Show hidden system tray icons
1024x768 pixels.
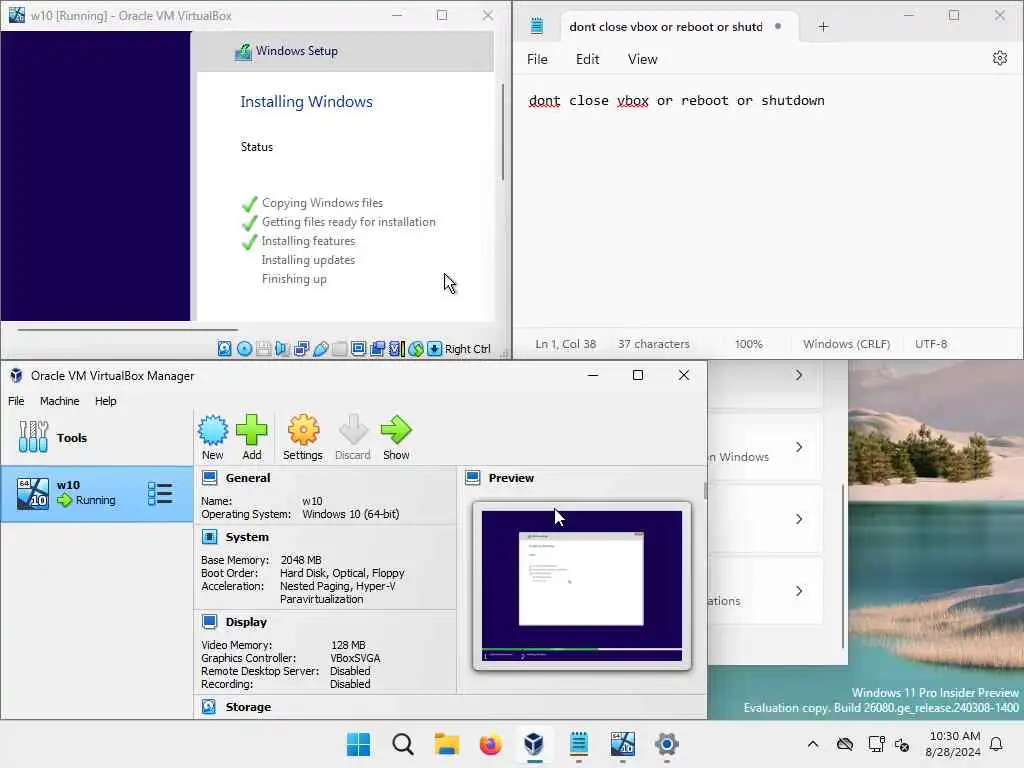813,744
